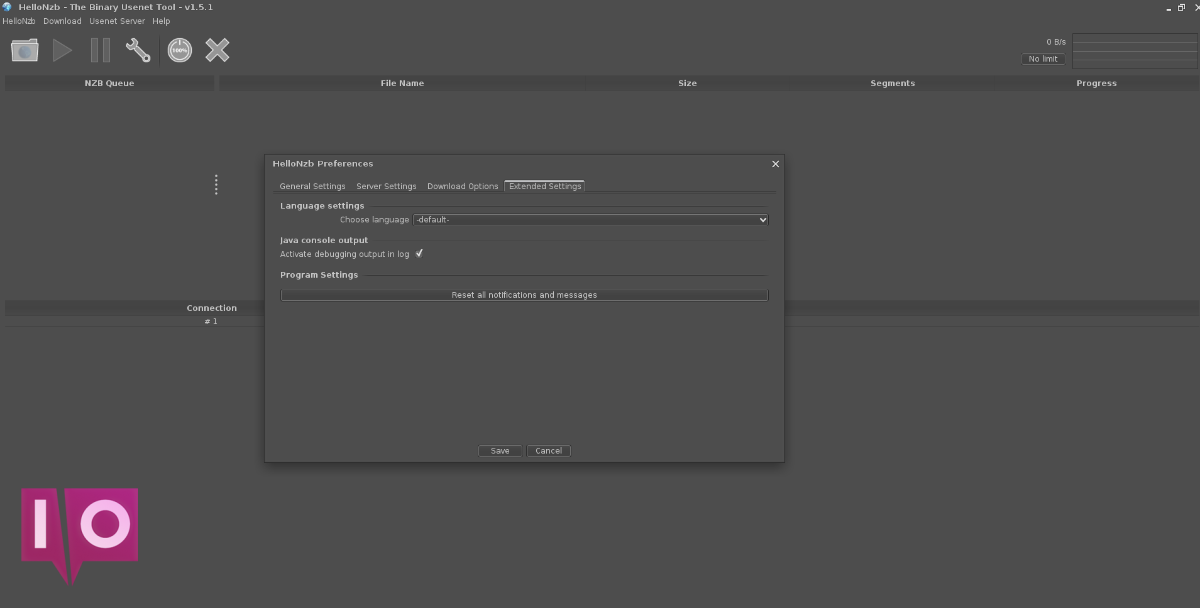Click Reset all notifications and messages

(524, 295)
